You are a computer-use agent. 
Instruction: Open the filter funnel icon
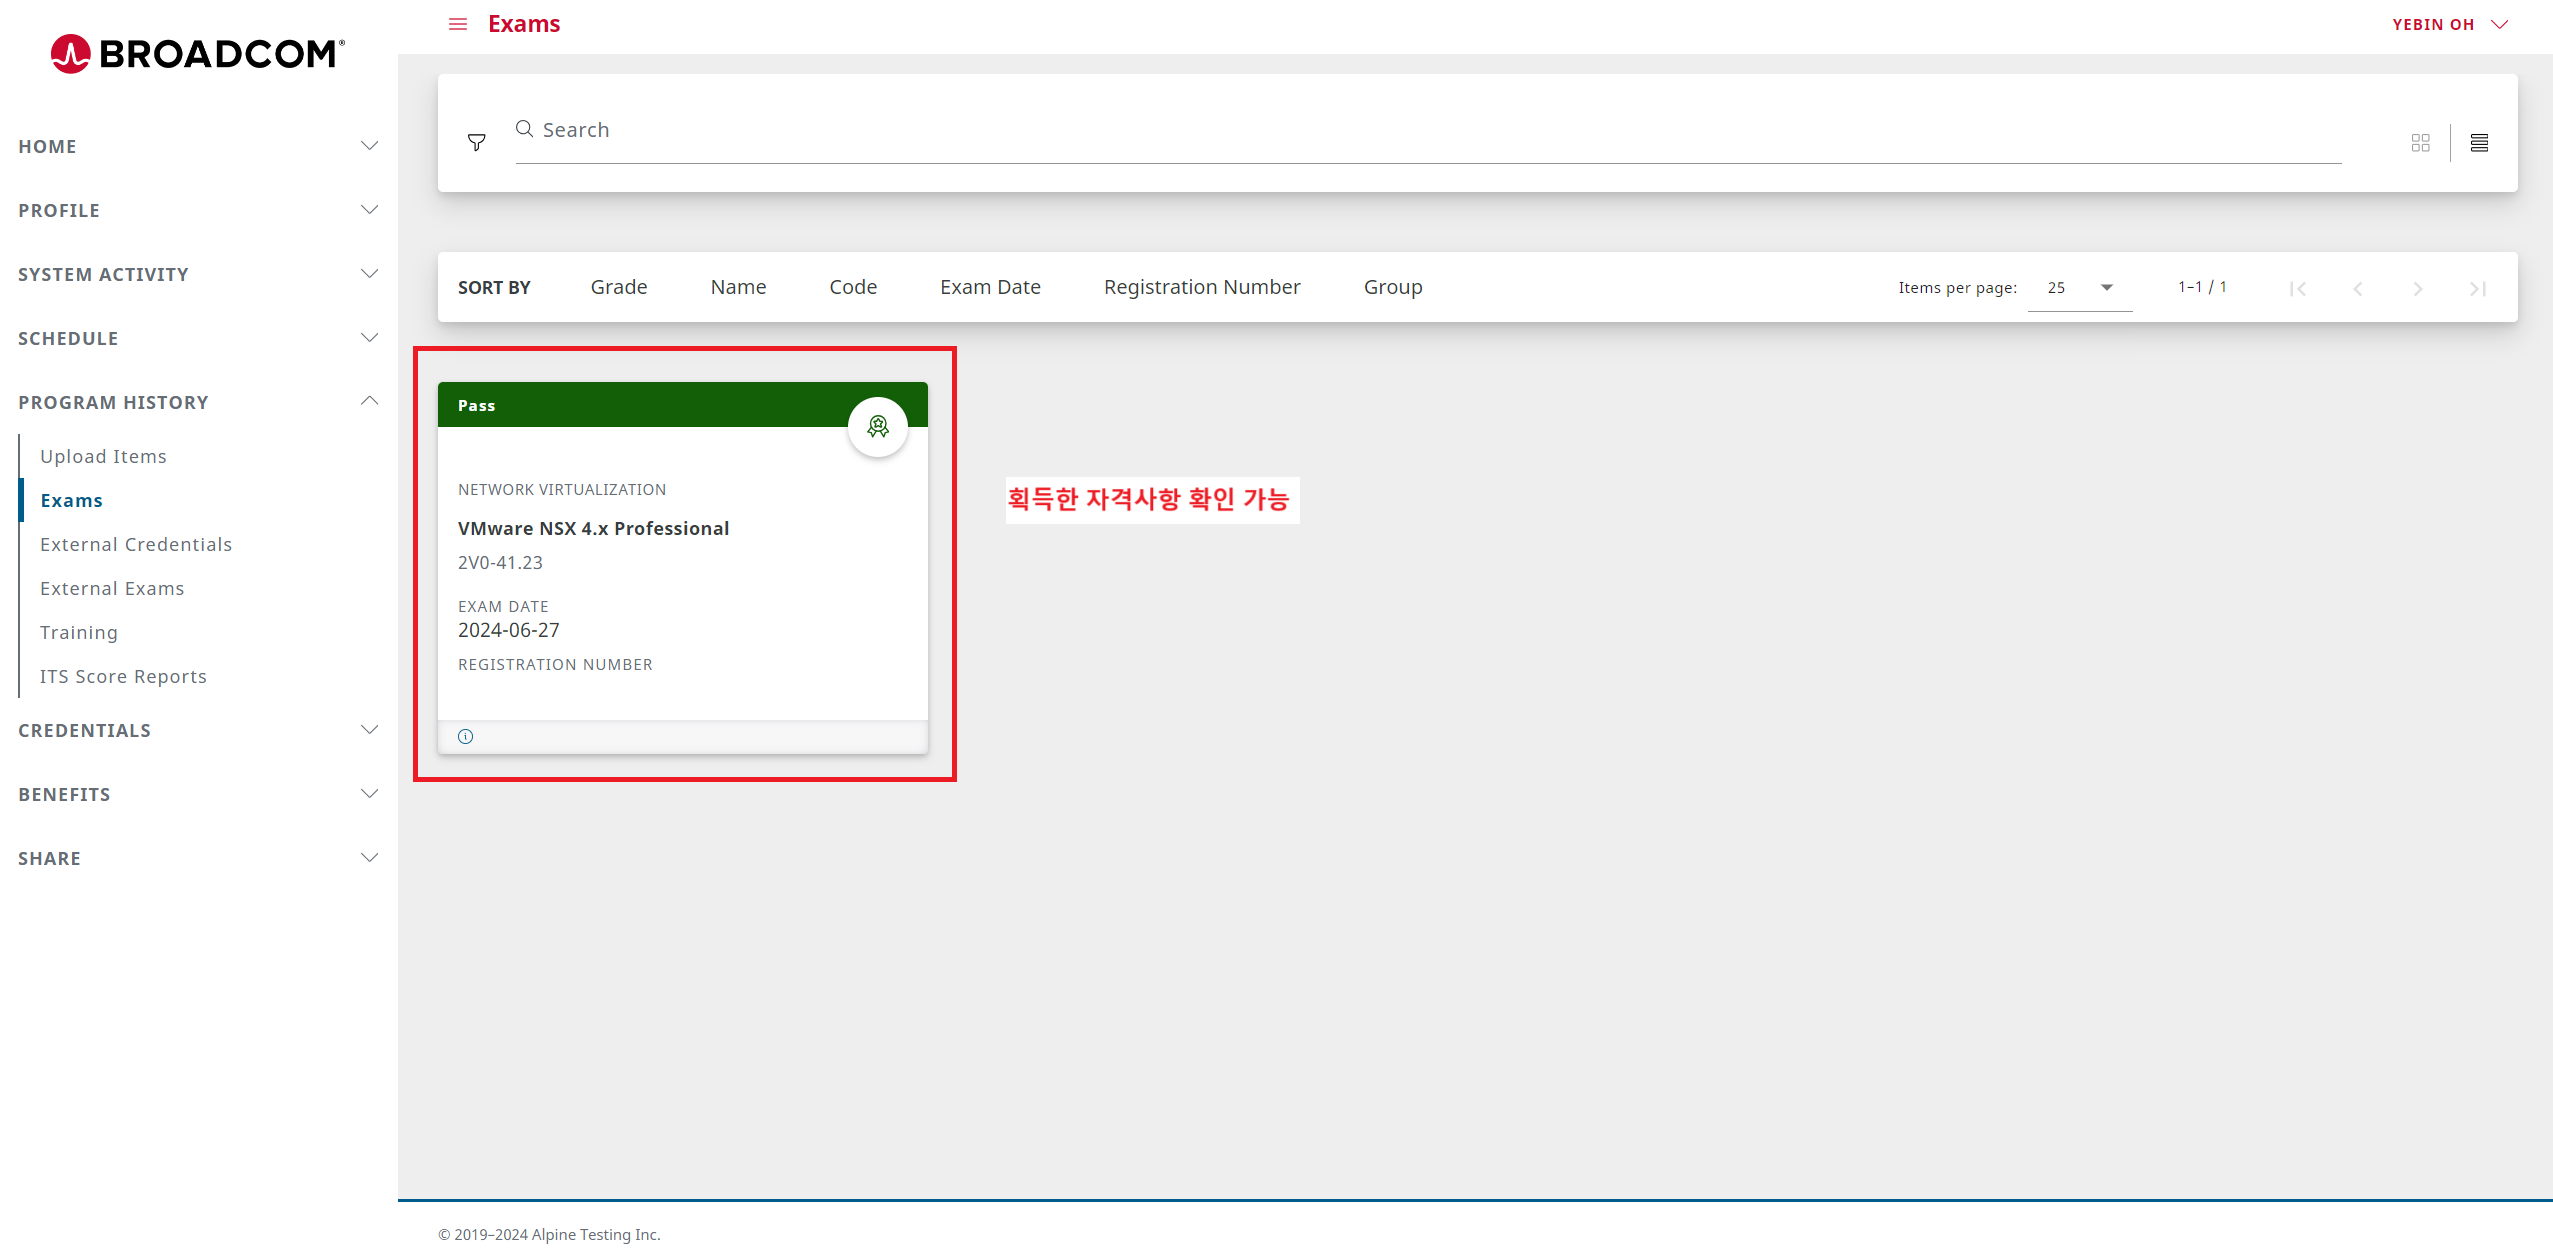(477, 142)
